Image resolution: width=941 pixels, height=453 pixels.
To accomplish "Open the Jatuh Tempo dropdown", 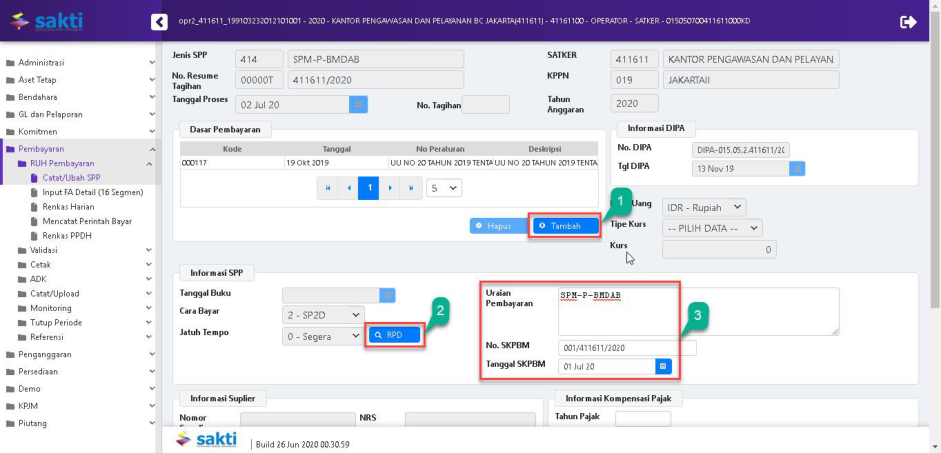I will tap(323, 336).
